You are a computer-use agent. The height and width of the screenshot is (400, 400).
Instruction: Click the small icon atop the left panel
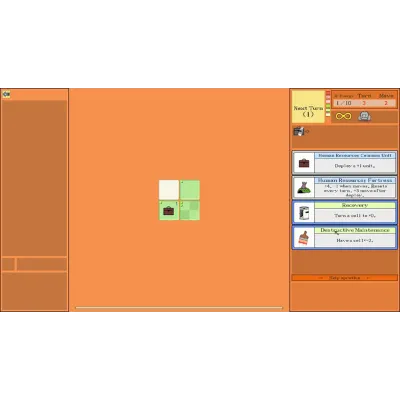(6, 94)
